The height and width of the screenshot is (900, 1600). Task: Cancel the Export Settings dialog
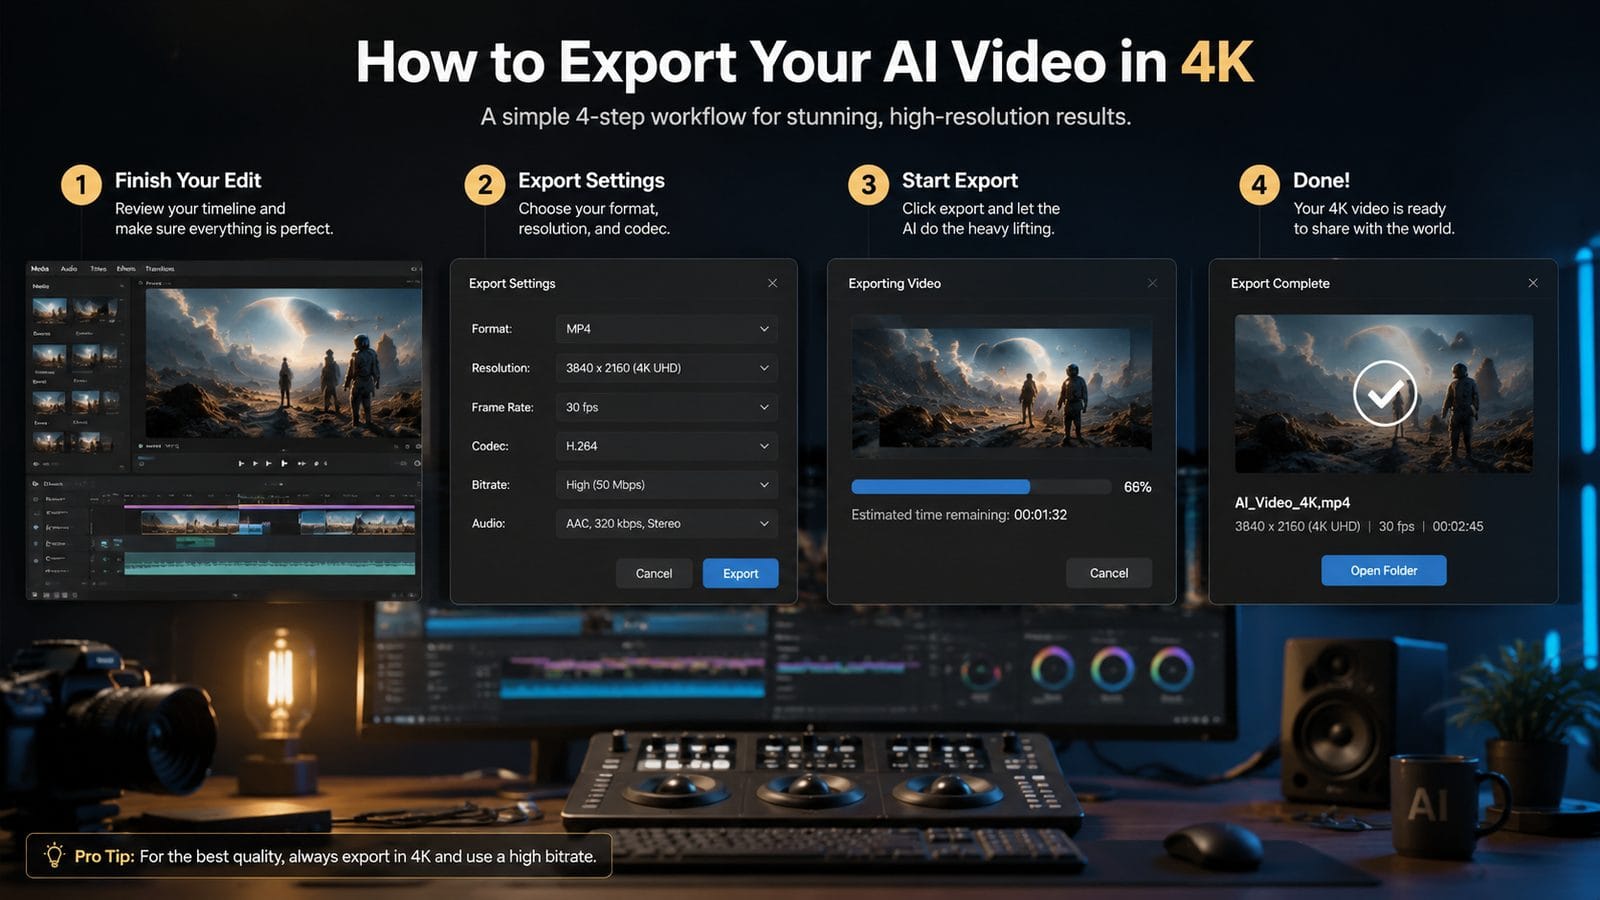[x=654, y=573]
